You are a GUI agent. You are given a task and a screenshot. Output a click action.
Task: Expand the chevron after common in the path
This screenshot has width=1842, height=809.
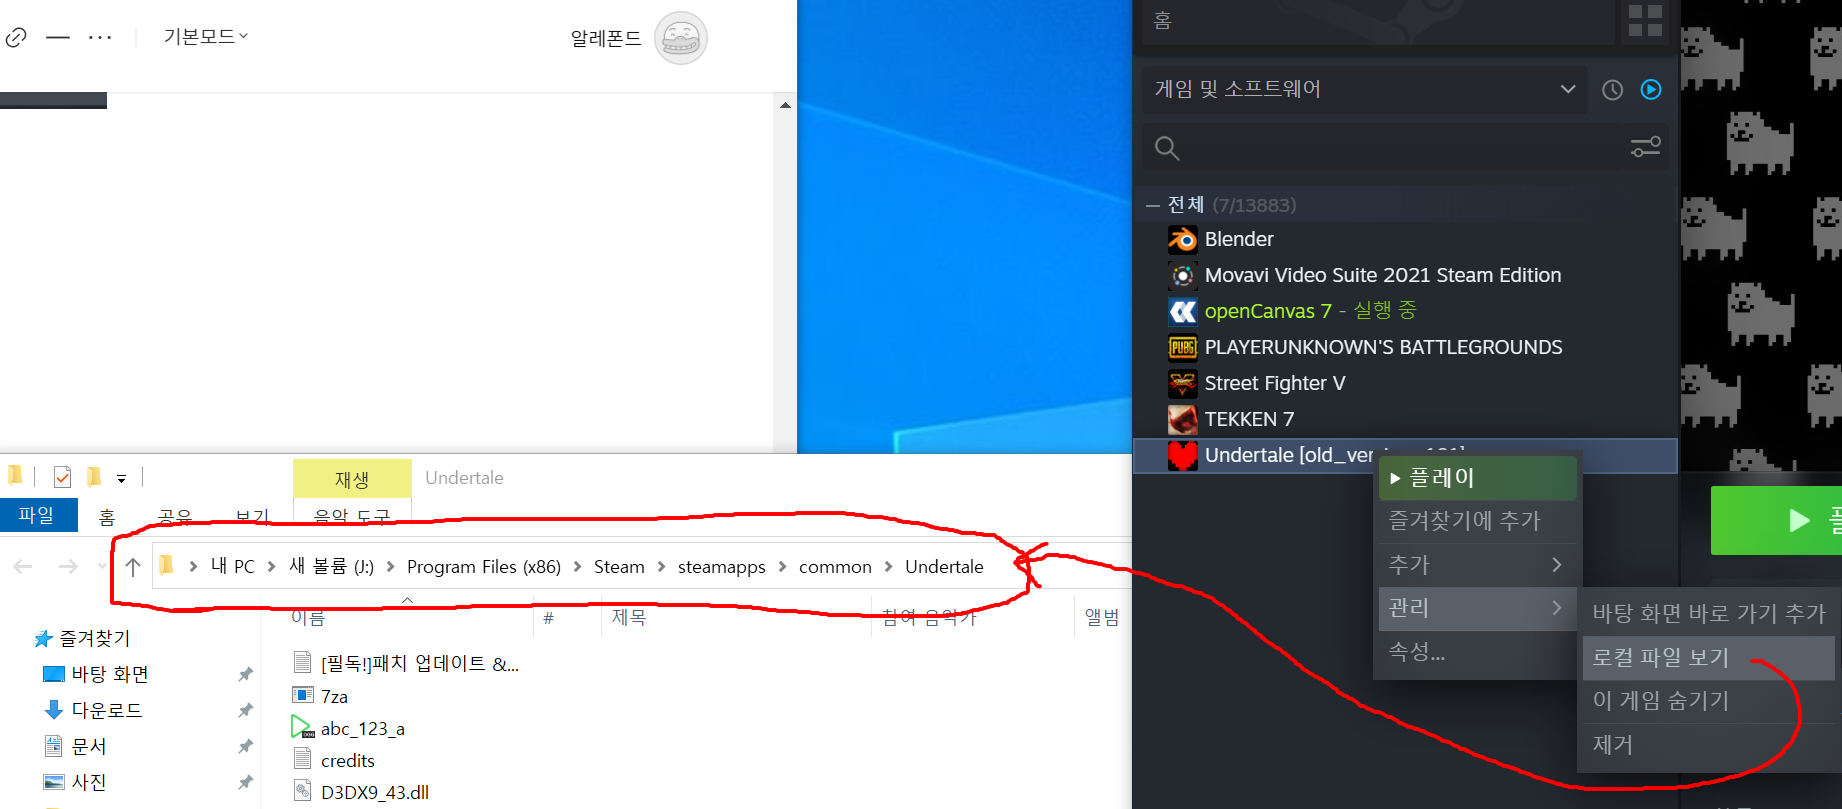(888, 567)
